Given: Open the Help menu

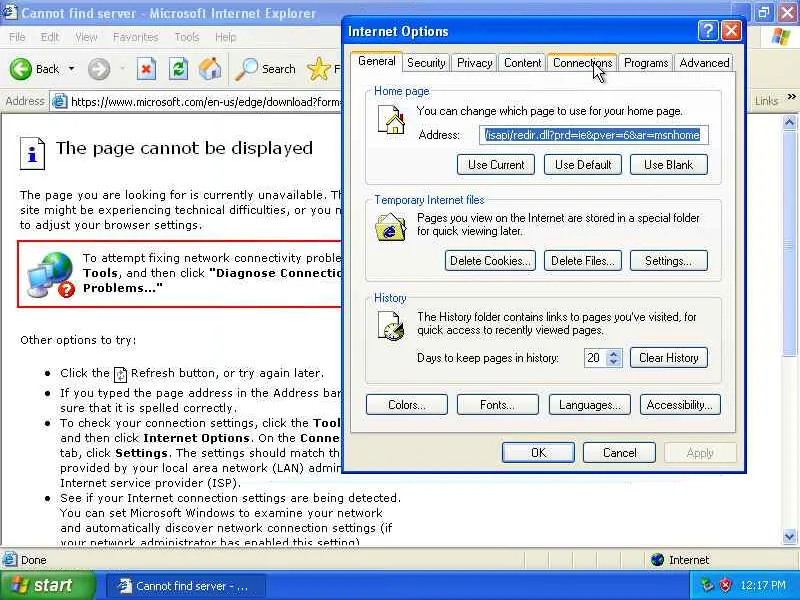Looking at the screenshot, I should [225, 37].
